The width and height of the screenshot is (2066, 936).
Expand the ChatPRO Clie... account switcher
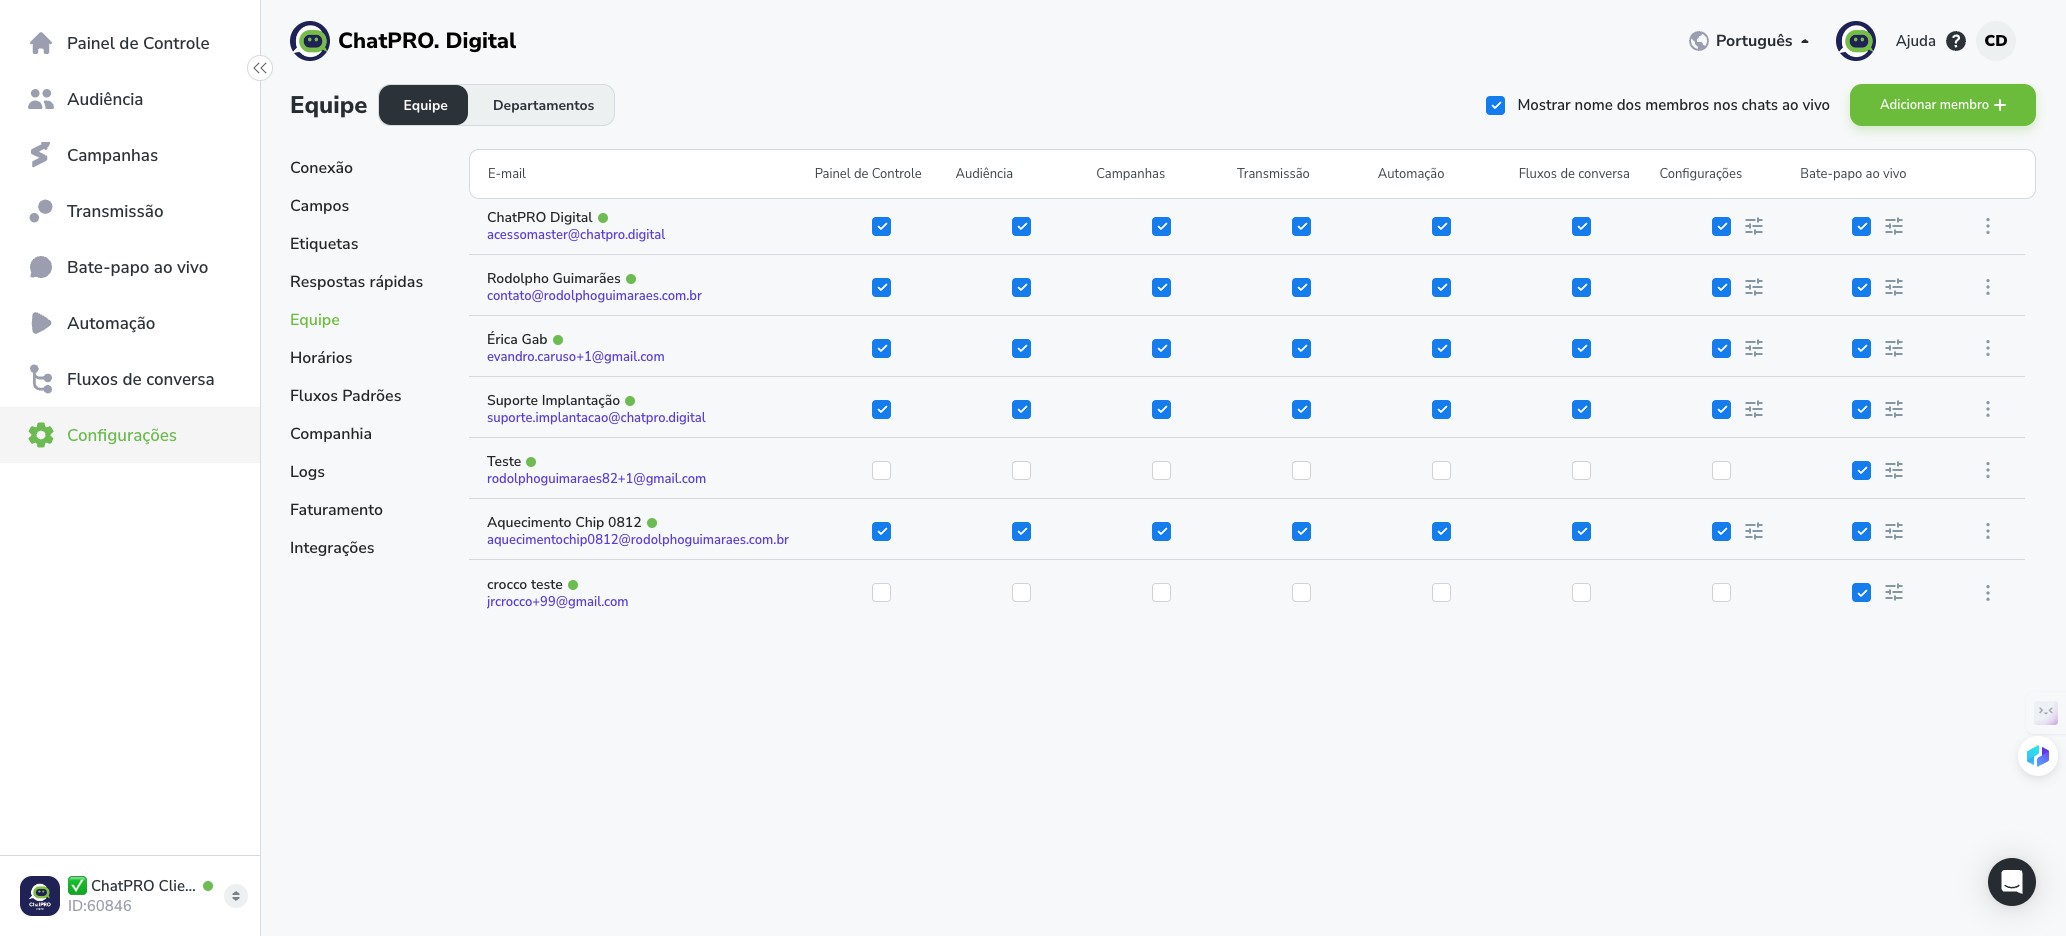(x=236, y=896)
